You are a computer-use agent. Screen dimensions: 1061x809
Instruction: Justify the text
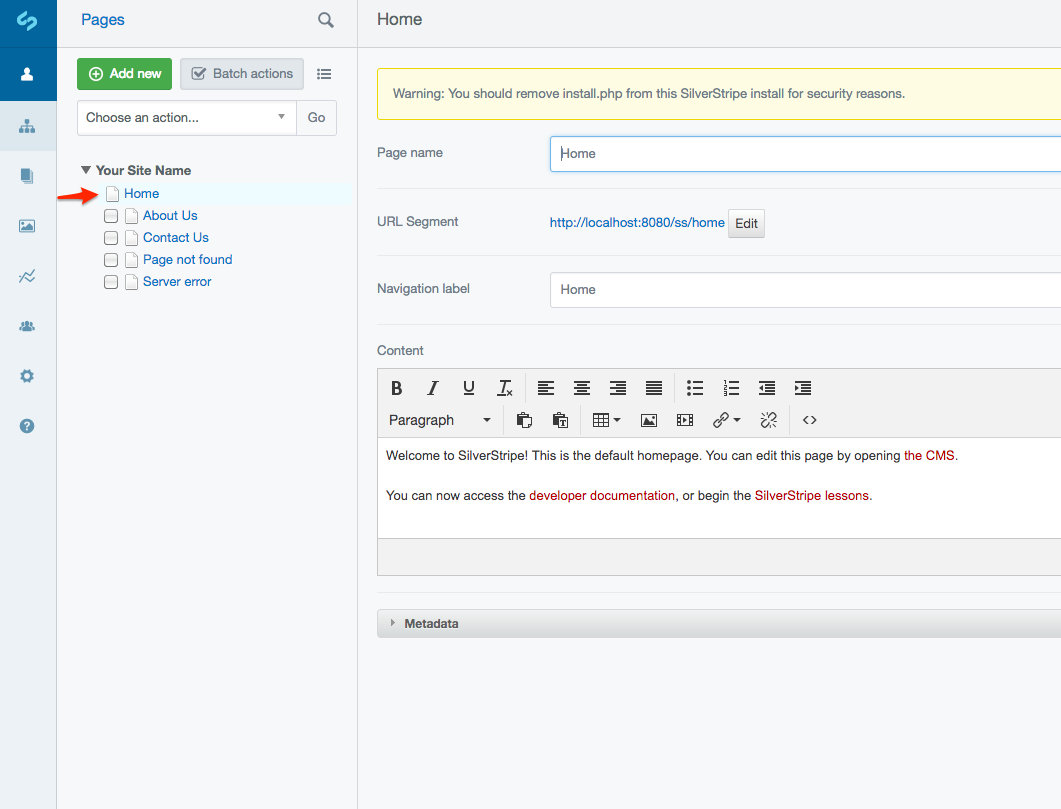654,388
